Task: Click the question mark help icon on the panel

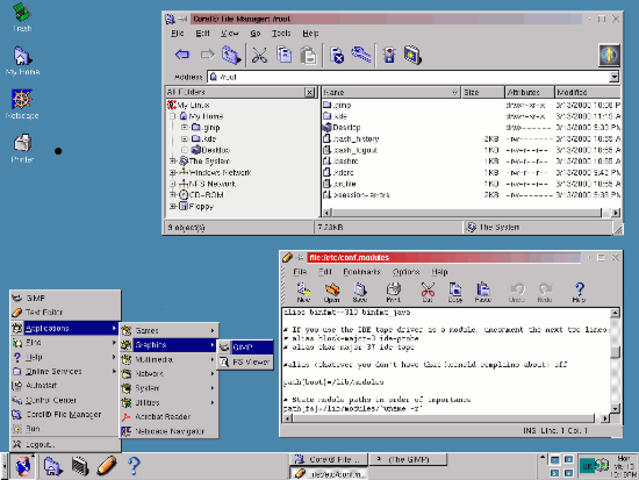Action: 134,466
